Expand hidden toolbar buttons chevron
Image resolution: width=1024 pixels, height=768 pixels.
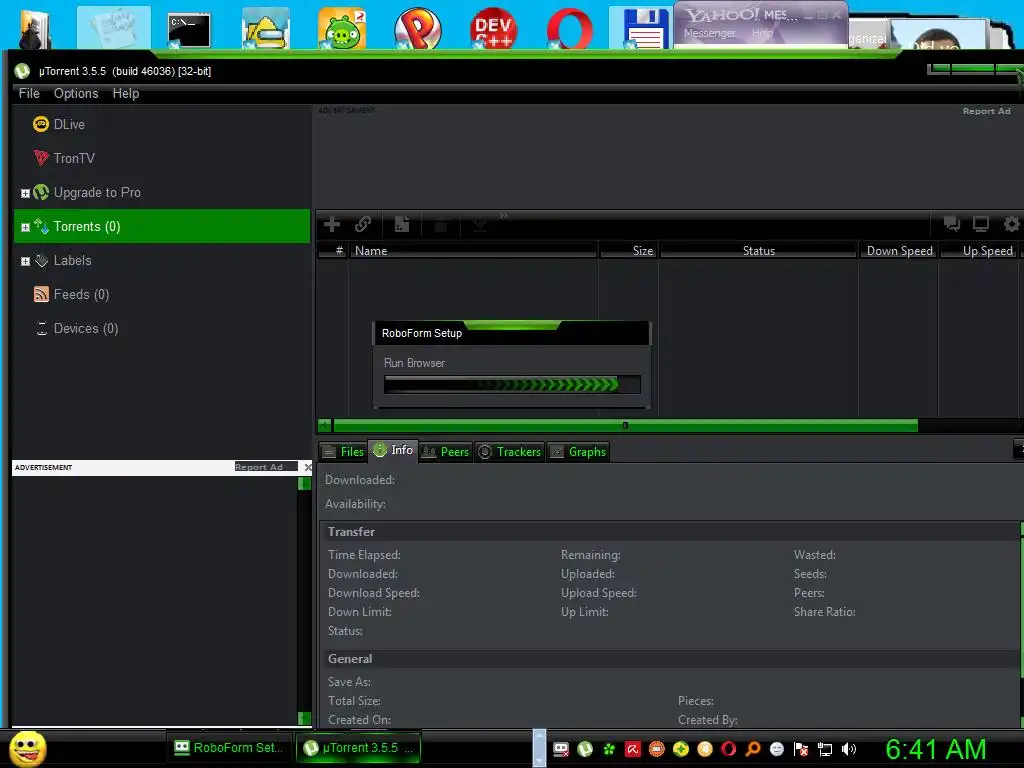point(504,216)
